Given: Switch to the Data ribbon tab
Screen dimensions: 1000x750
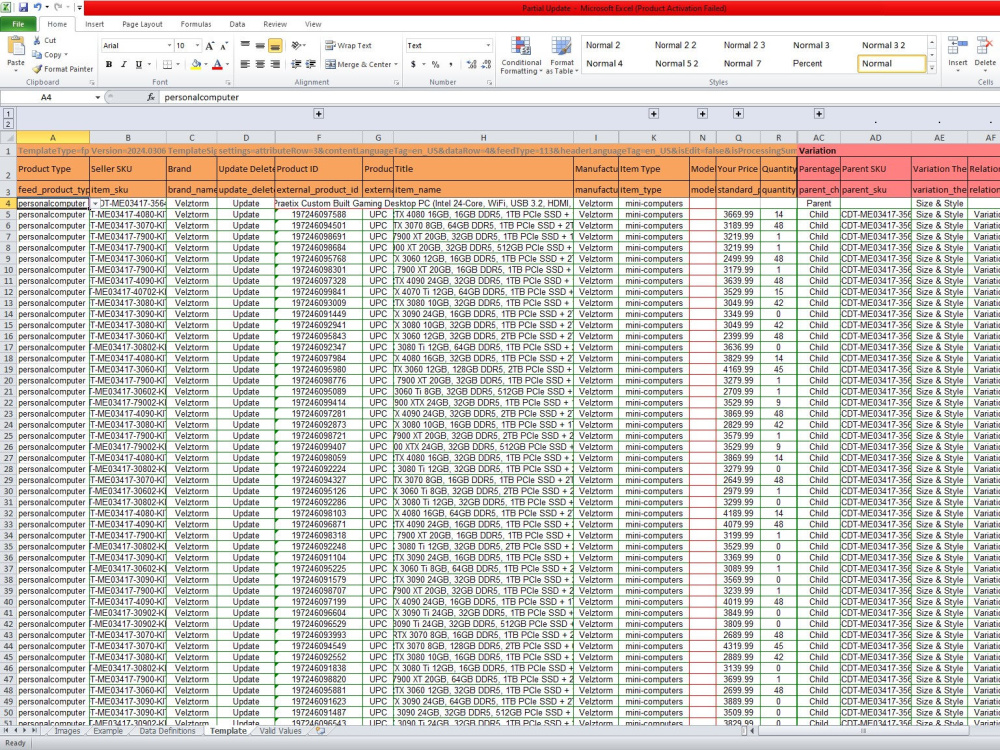Looking at the screenshot, I should tap(237, 24).
